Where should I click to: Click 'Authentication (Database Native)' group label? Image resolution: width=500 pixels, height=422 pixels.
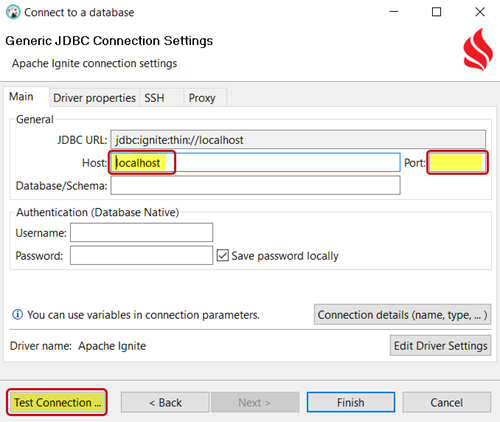click(98, 212)
